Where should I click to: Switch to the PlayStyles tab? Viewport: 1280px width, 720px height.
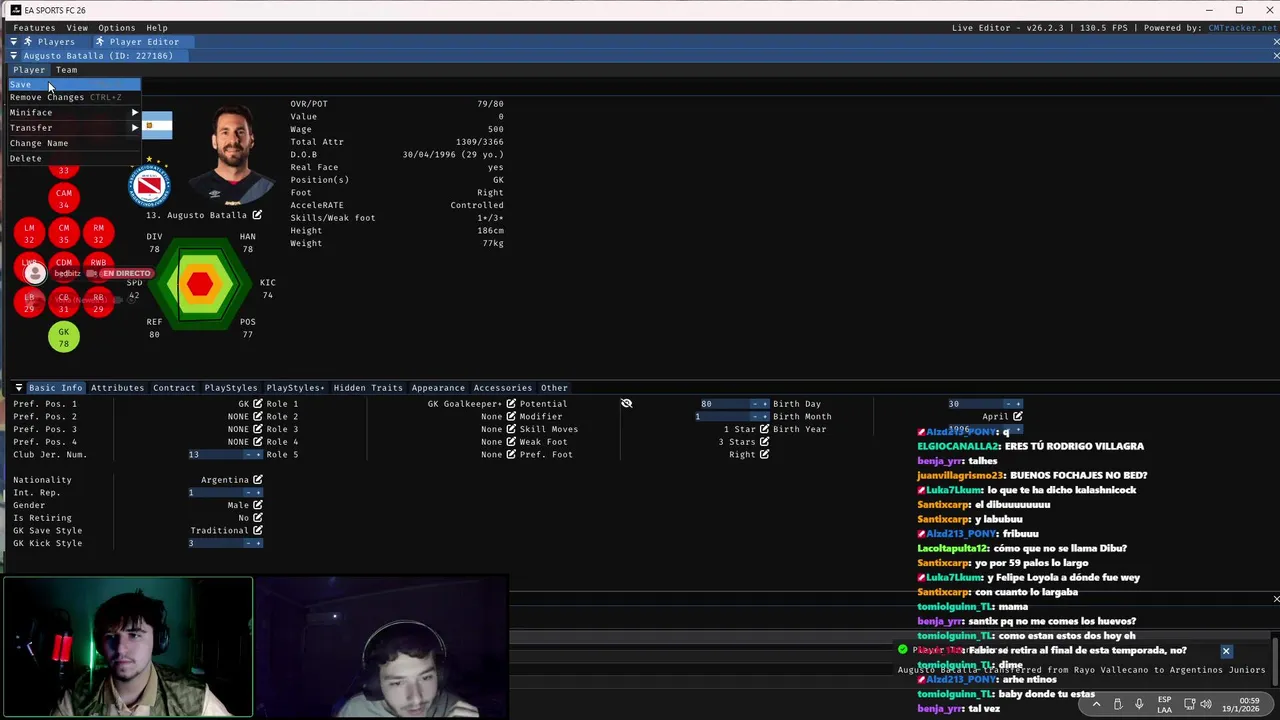pyautogui.click(x=231, y=388)
